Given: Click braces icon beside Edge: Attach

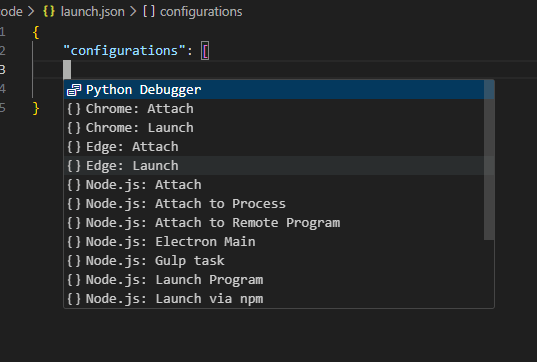Looking at the screenshot, I should click(74, 147).
